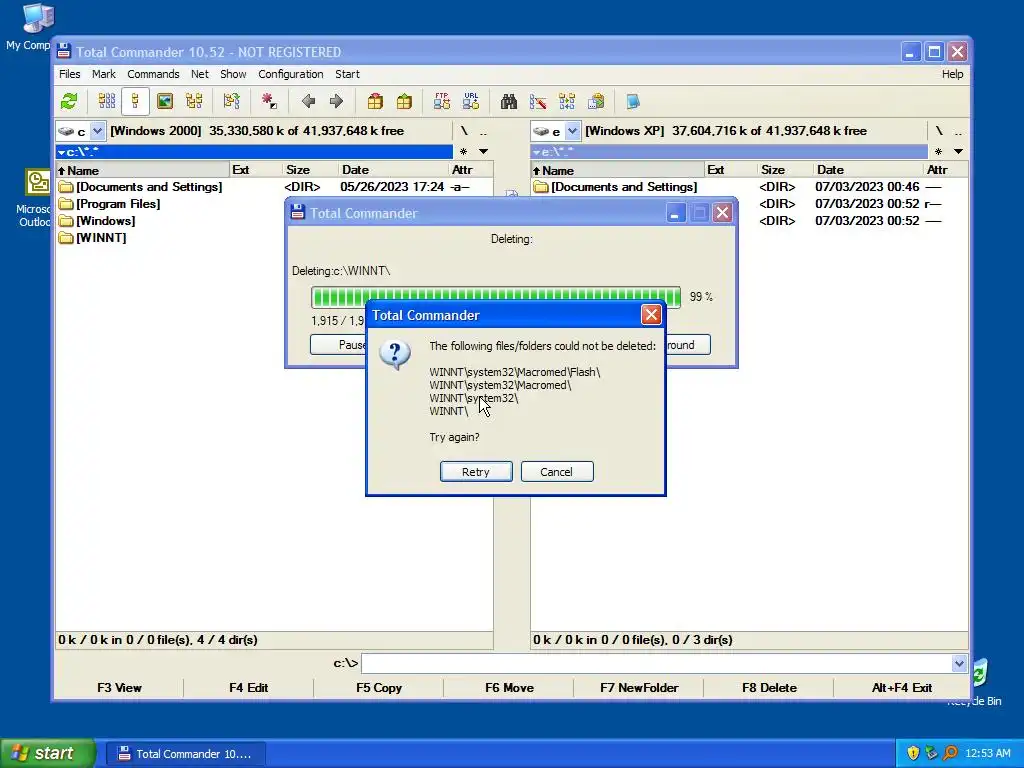
Task: Click the green deleting progress bar
Action: tap(496, 297)
